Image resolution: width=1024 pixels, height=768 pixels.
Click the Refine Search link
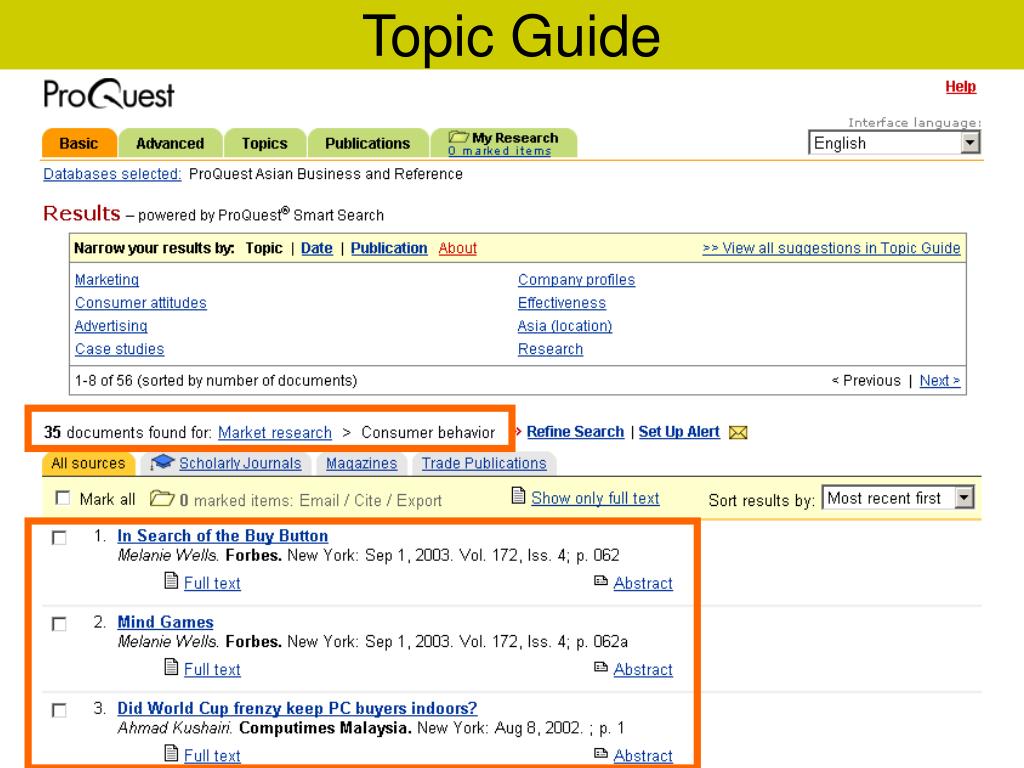[575, 432]
